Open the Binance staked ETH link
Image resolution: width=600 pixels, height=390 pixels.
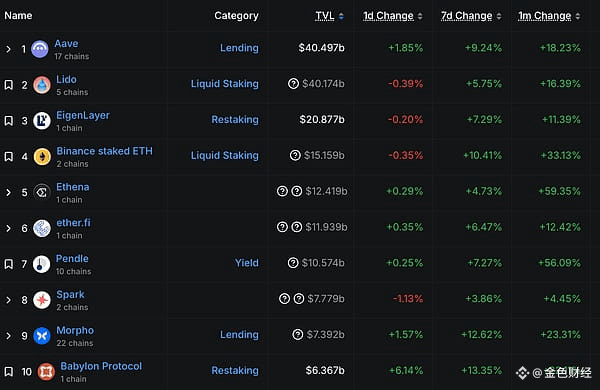point(104,151)
